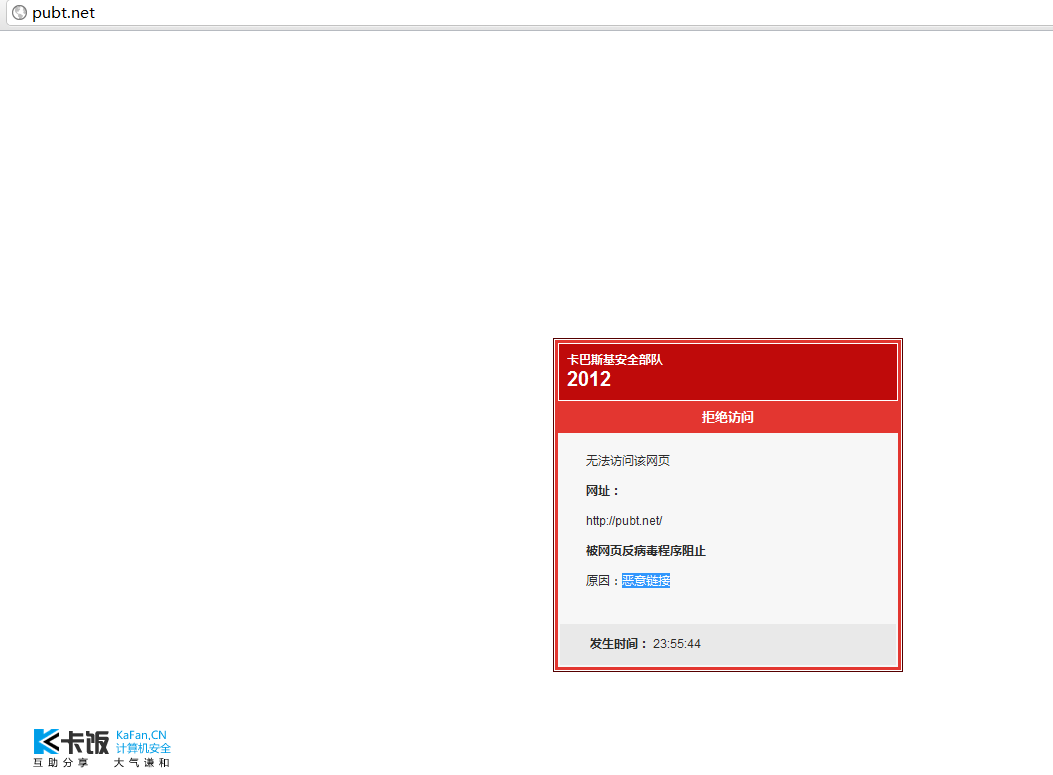Click the 计算机安全 text under KaFan.CN
The height and width of the screenshot is (775, 1053).
coord(143,748)
